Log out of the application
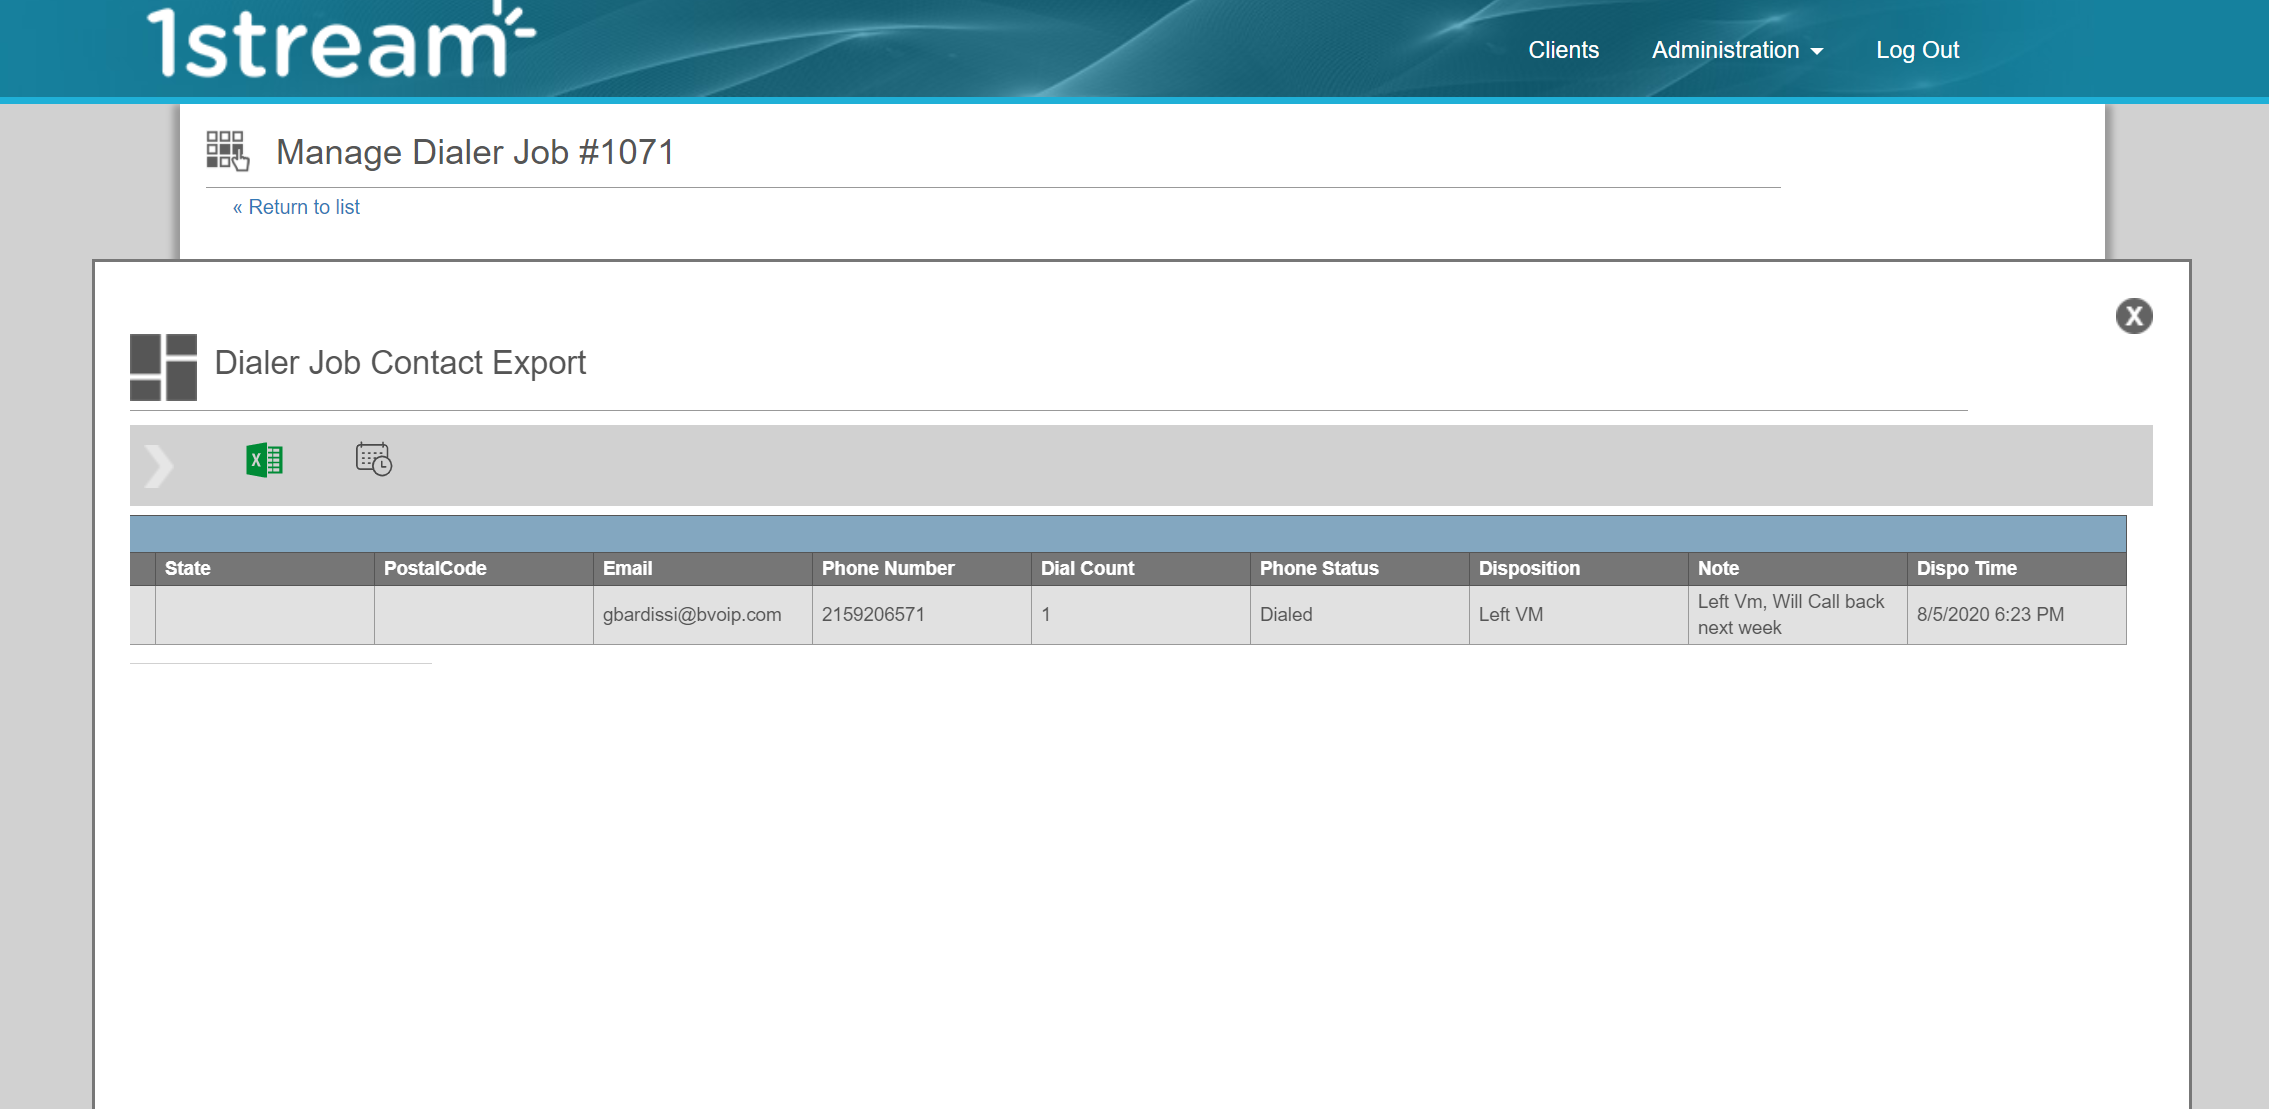 pos(1917,50)
